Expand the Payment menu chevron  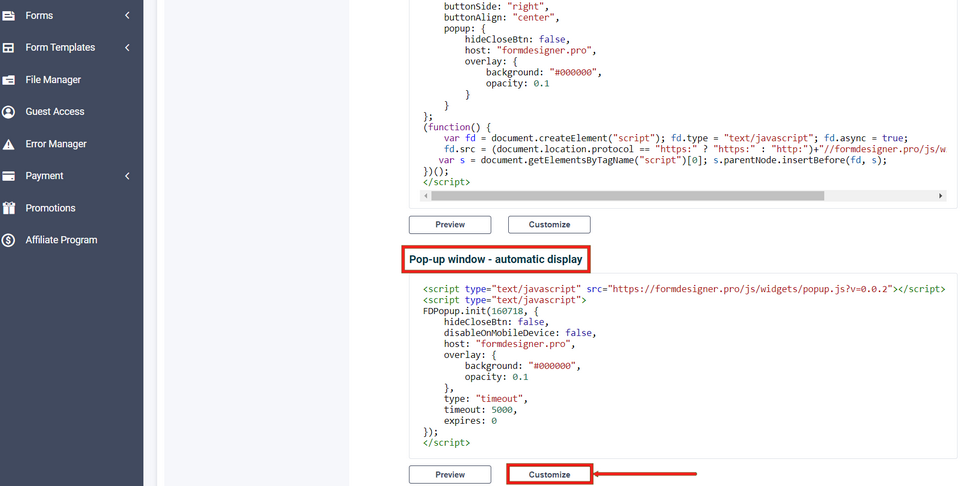tap(127, 176)
